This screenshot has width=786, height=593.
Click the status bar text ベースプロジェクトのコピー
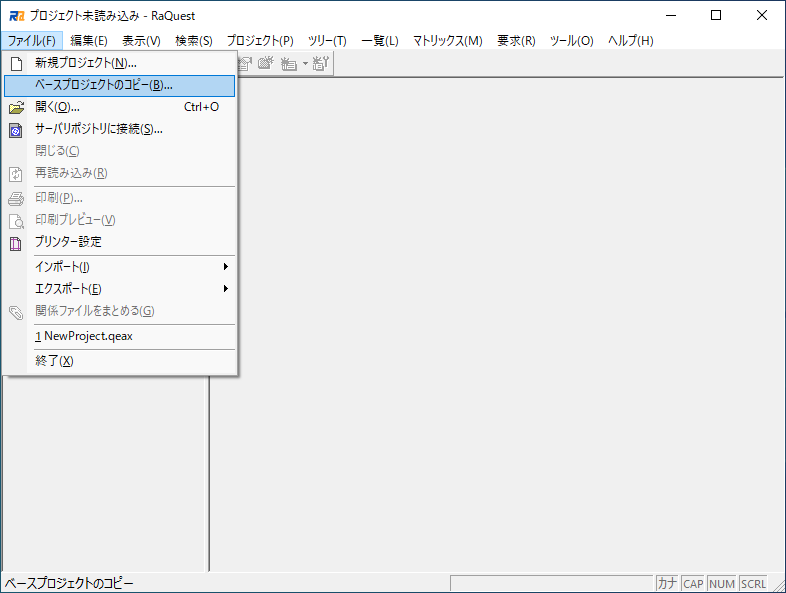[x=69, y=583]
